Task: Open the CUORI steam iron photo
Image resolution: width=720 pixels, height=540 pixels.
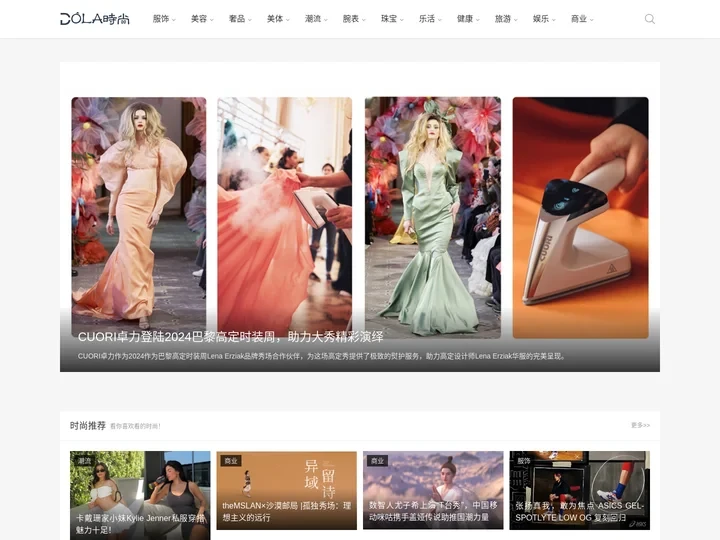Action: pos(580,218)
